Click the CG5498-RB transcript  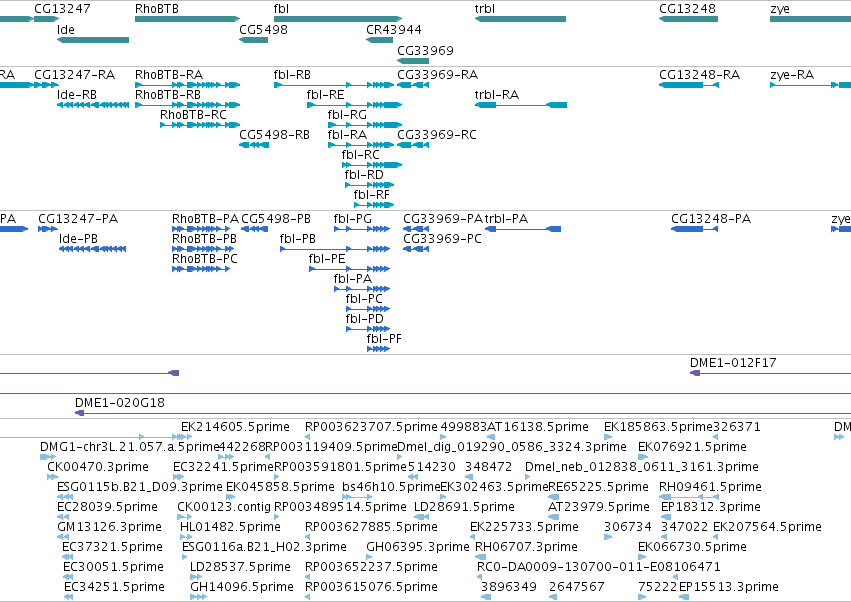tap(254, 145)
